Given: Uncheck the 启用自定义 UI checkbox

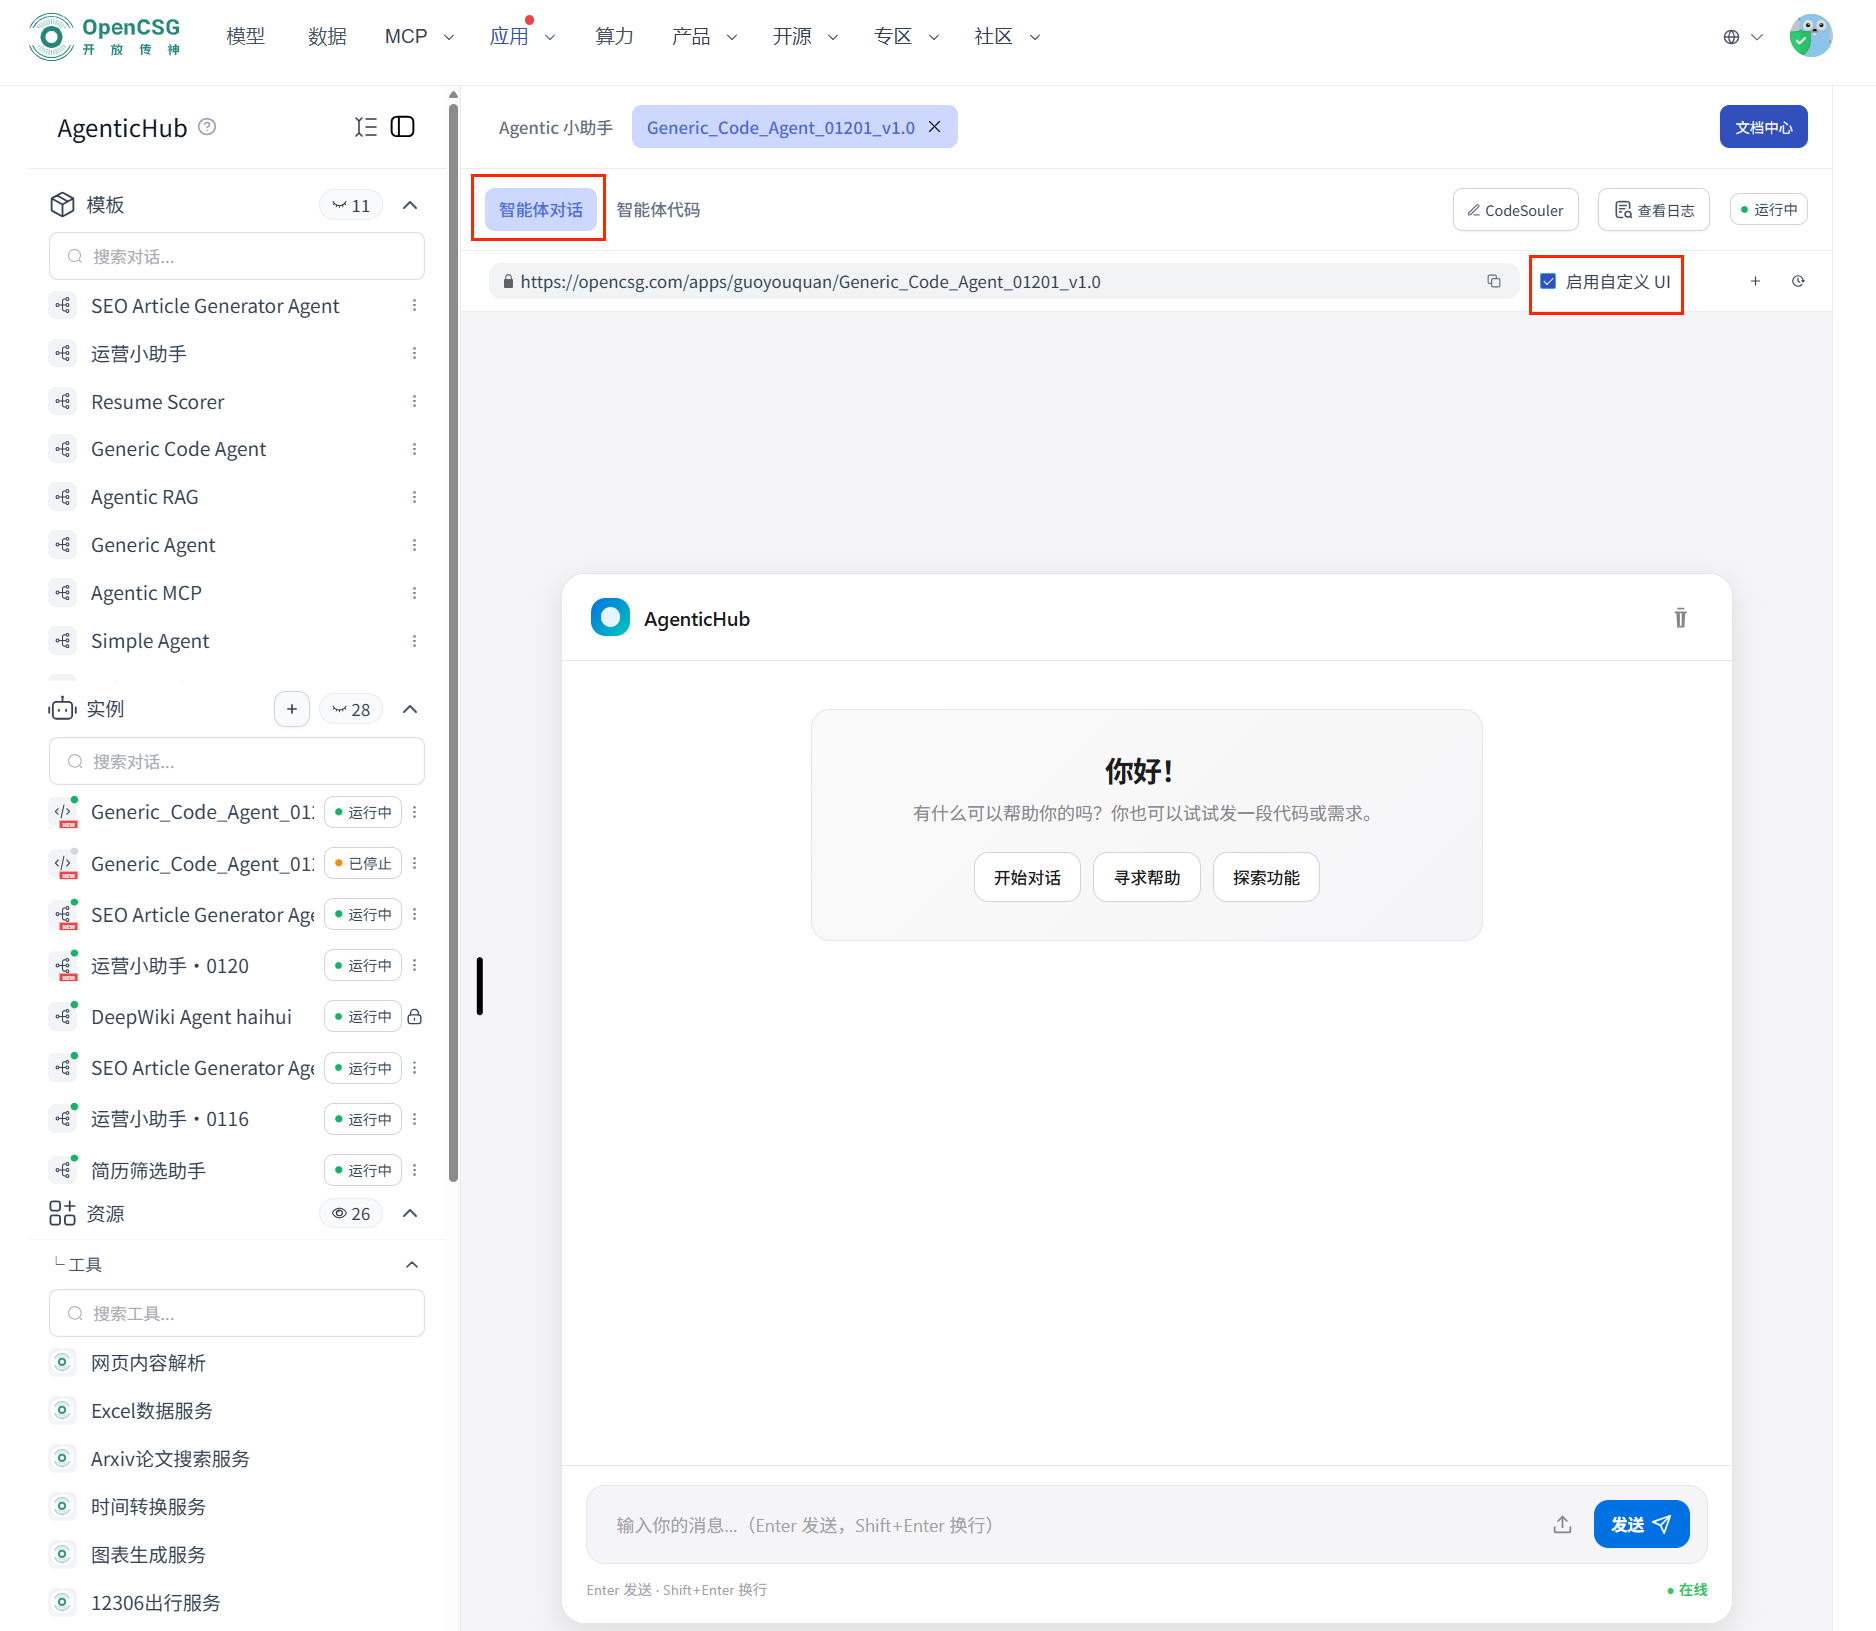Looking at the screenshot, I should pyautogui.click(x=1548, y=282).
